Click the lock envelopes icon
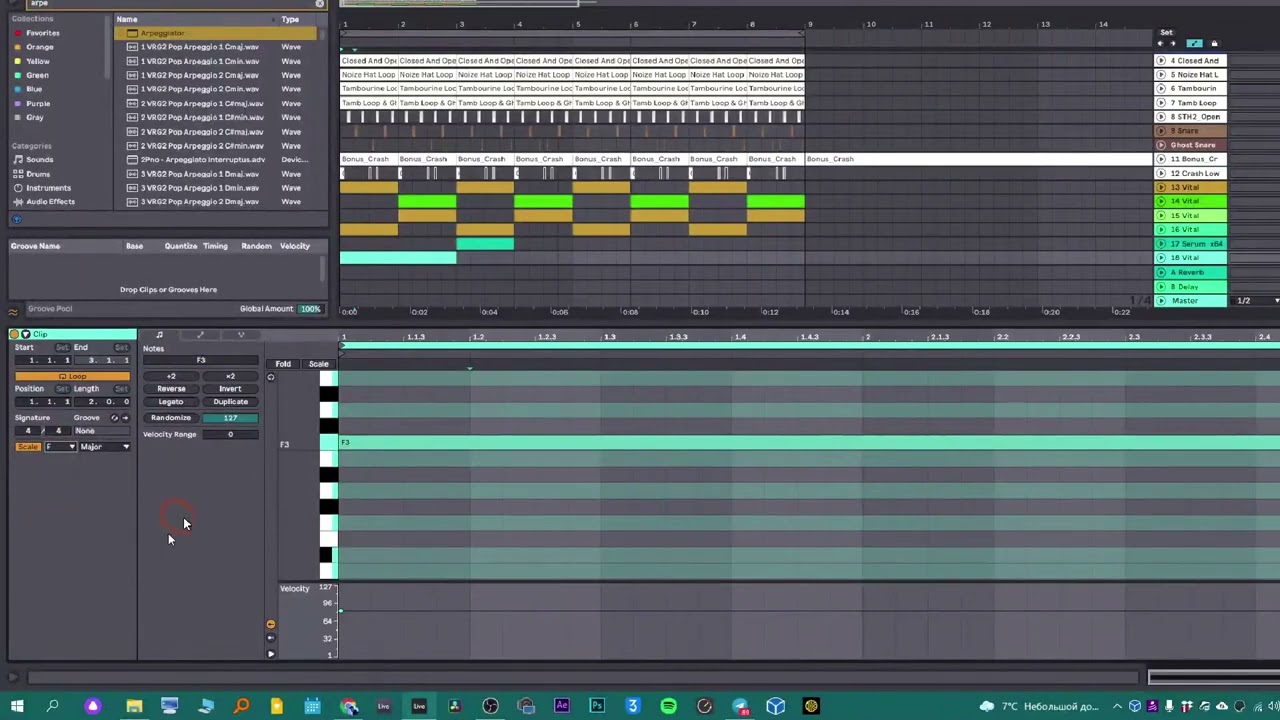 click(1214, 44)
